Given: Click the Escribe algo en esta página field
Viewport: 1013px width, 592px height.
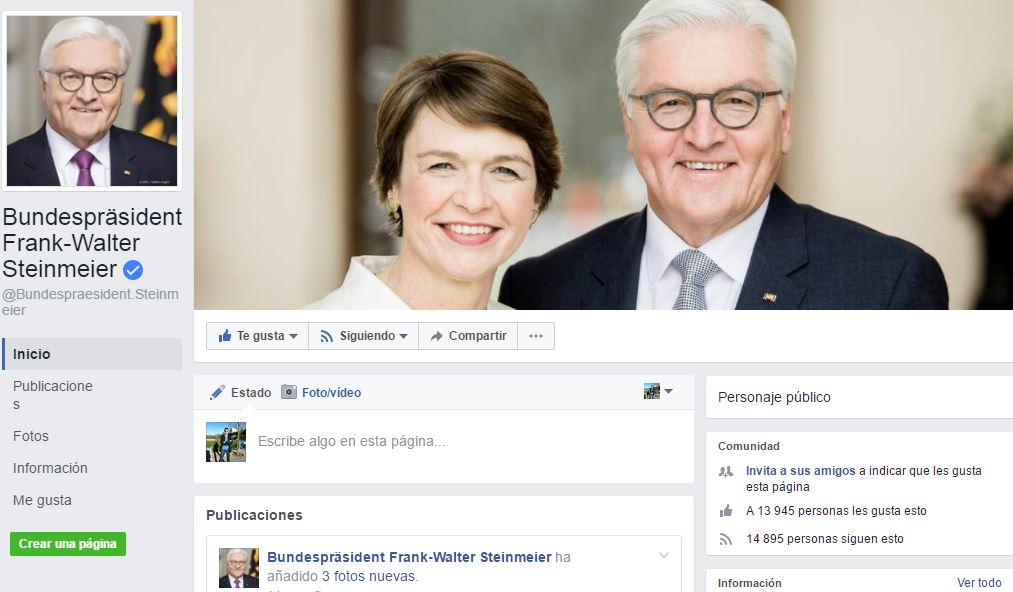Looking at the screenshot, I should pyautogui.click(x=352, y=441).
